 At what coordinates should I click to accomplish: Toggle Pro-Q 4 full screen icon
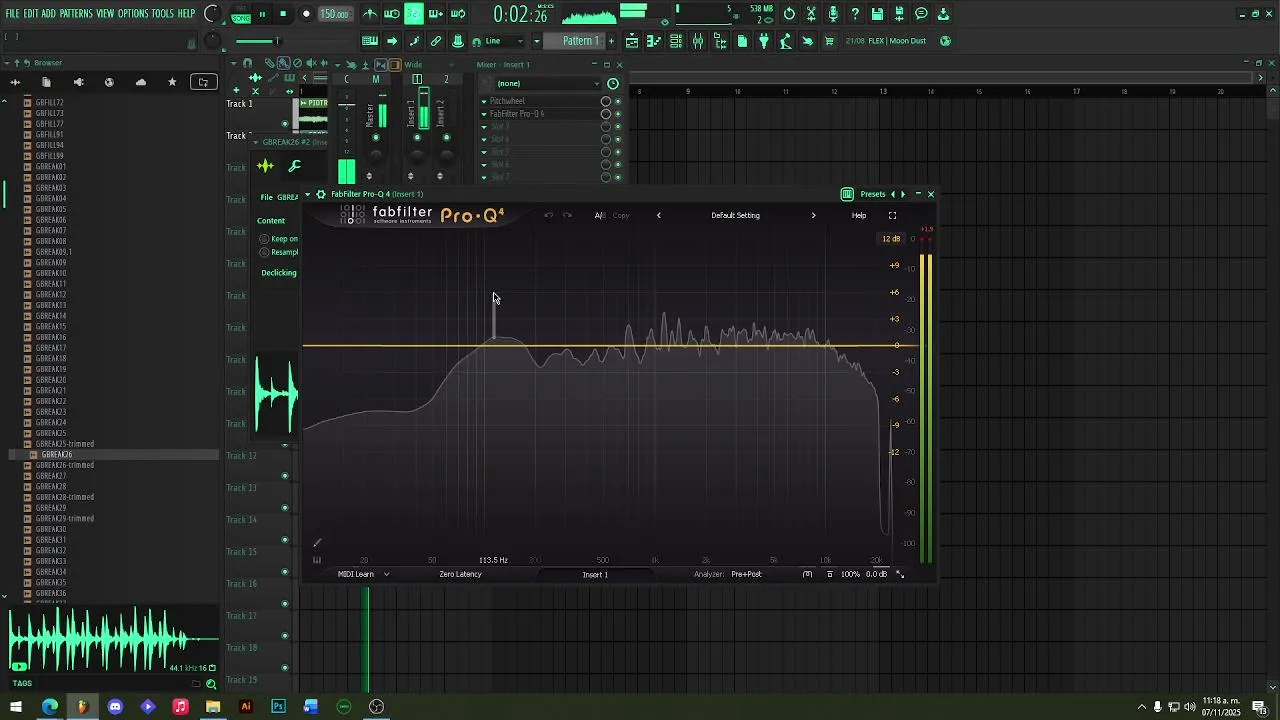point(892,215)
